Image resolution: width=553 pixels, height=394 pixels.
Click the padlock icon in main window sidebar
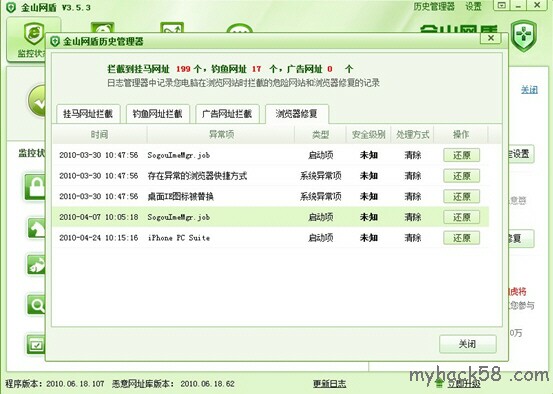point(35,187)
